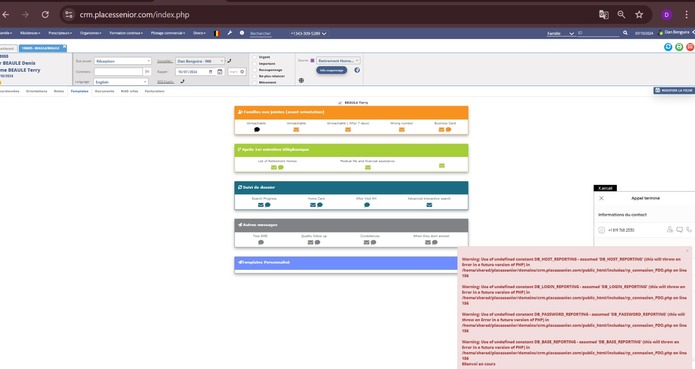Send the Business Card SMS template
Viewport: 695px width, 369px height.
(448, 130)
